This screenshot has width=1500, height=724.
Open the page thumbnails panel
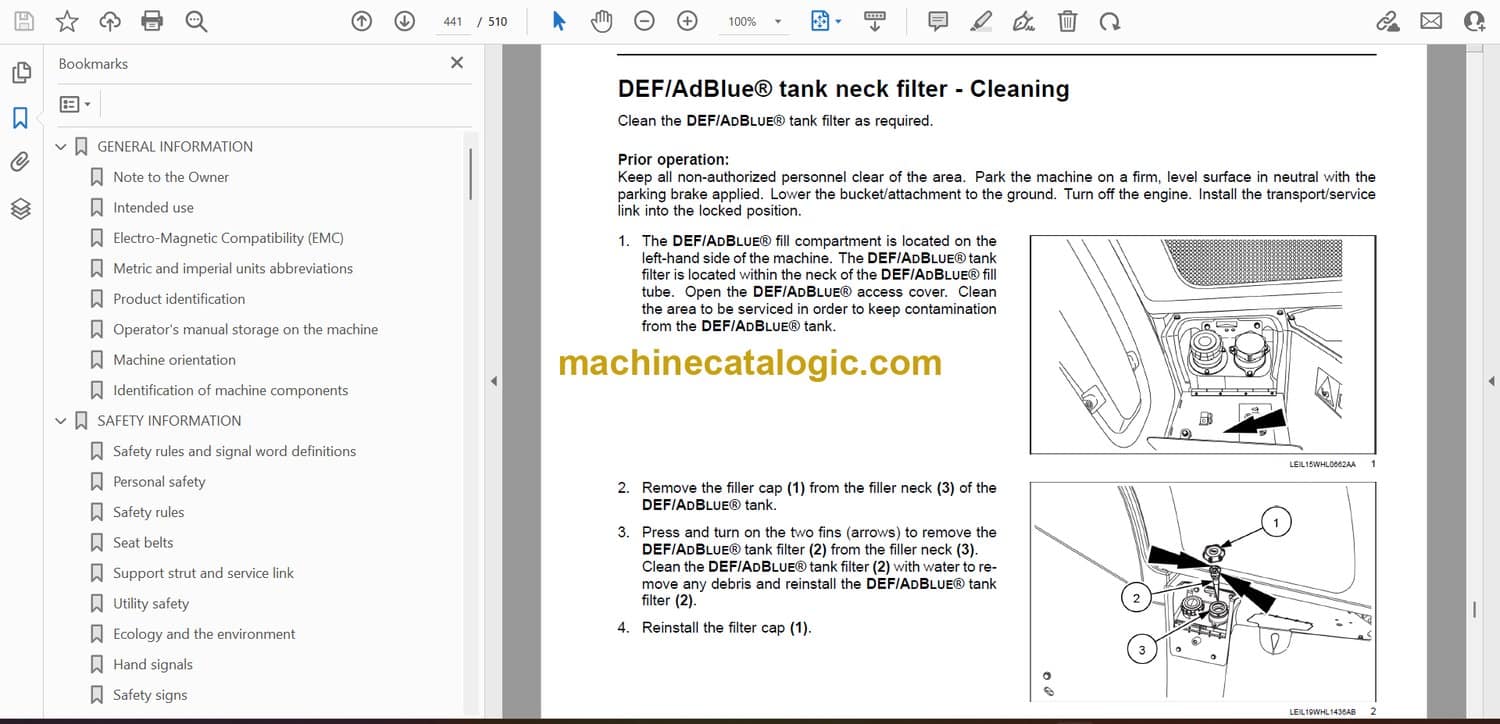[21, 72]
